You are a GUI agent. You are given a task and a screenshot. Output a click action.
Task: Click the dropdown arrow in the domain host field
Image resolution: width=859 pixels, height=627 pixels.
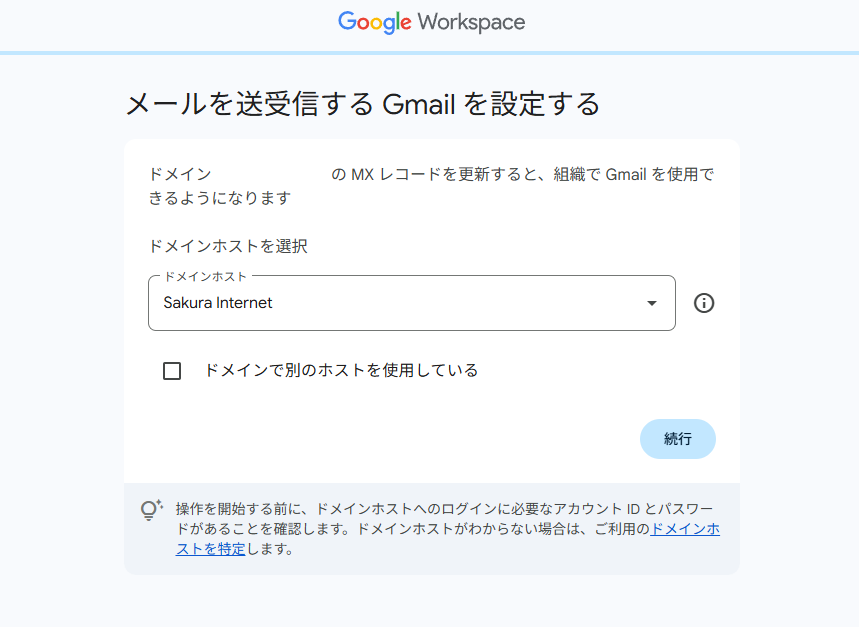tap(651, 303)
